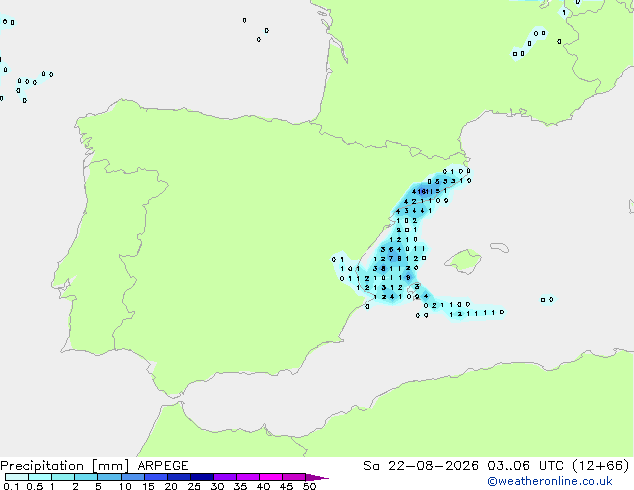Click the 'Sa 22-08-2026' date text
This screenshot has width=634, height=490.
[421, 466]
